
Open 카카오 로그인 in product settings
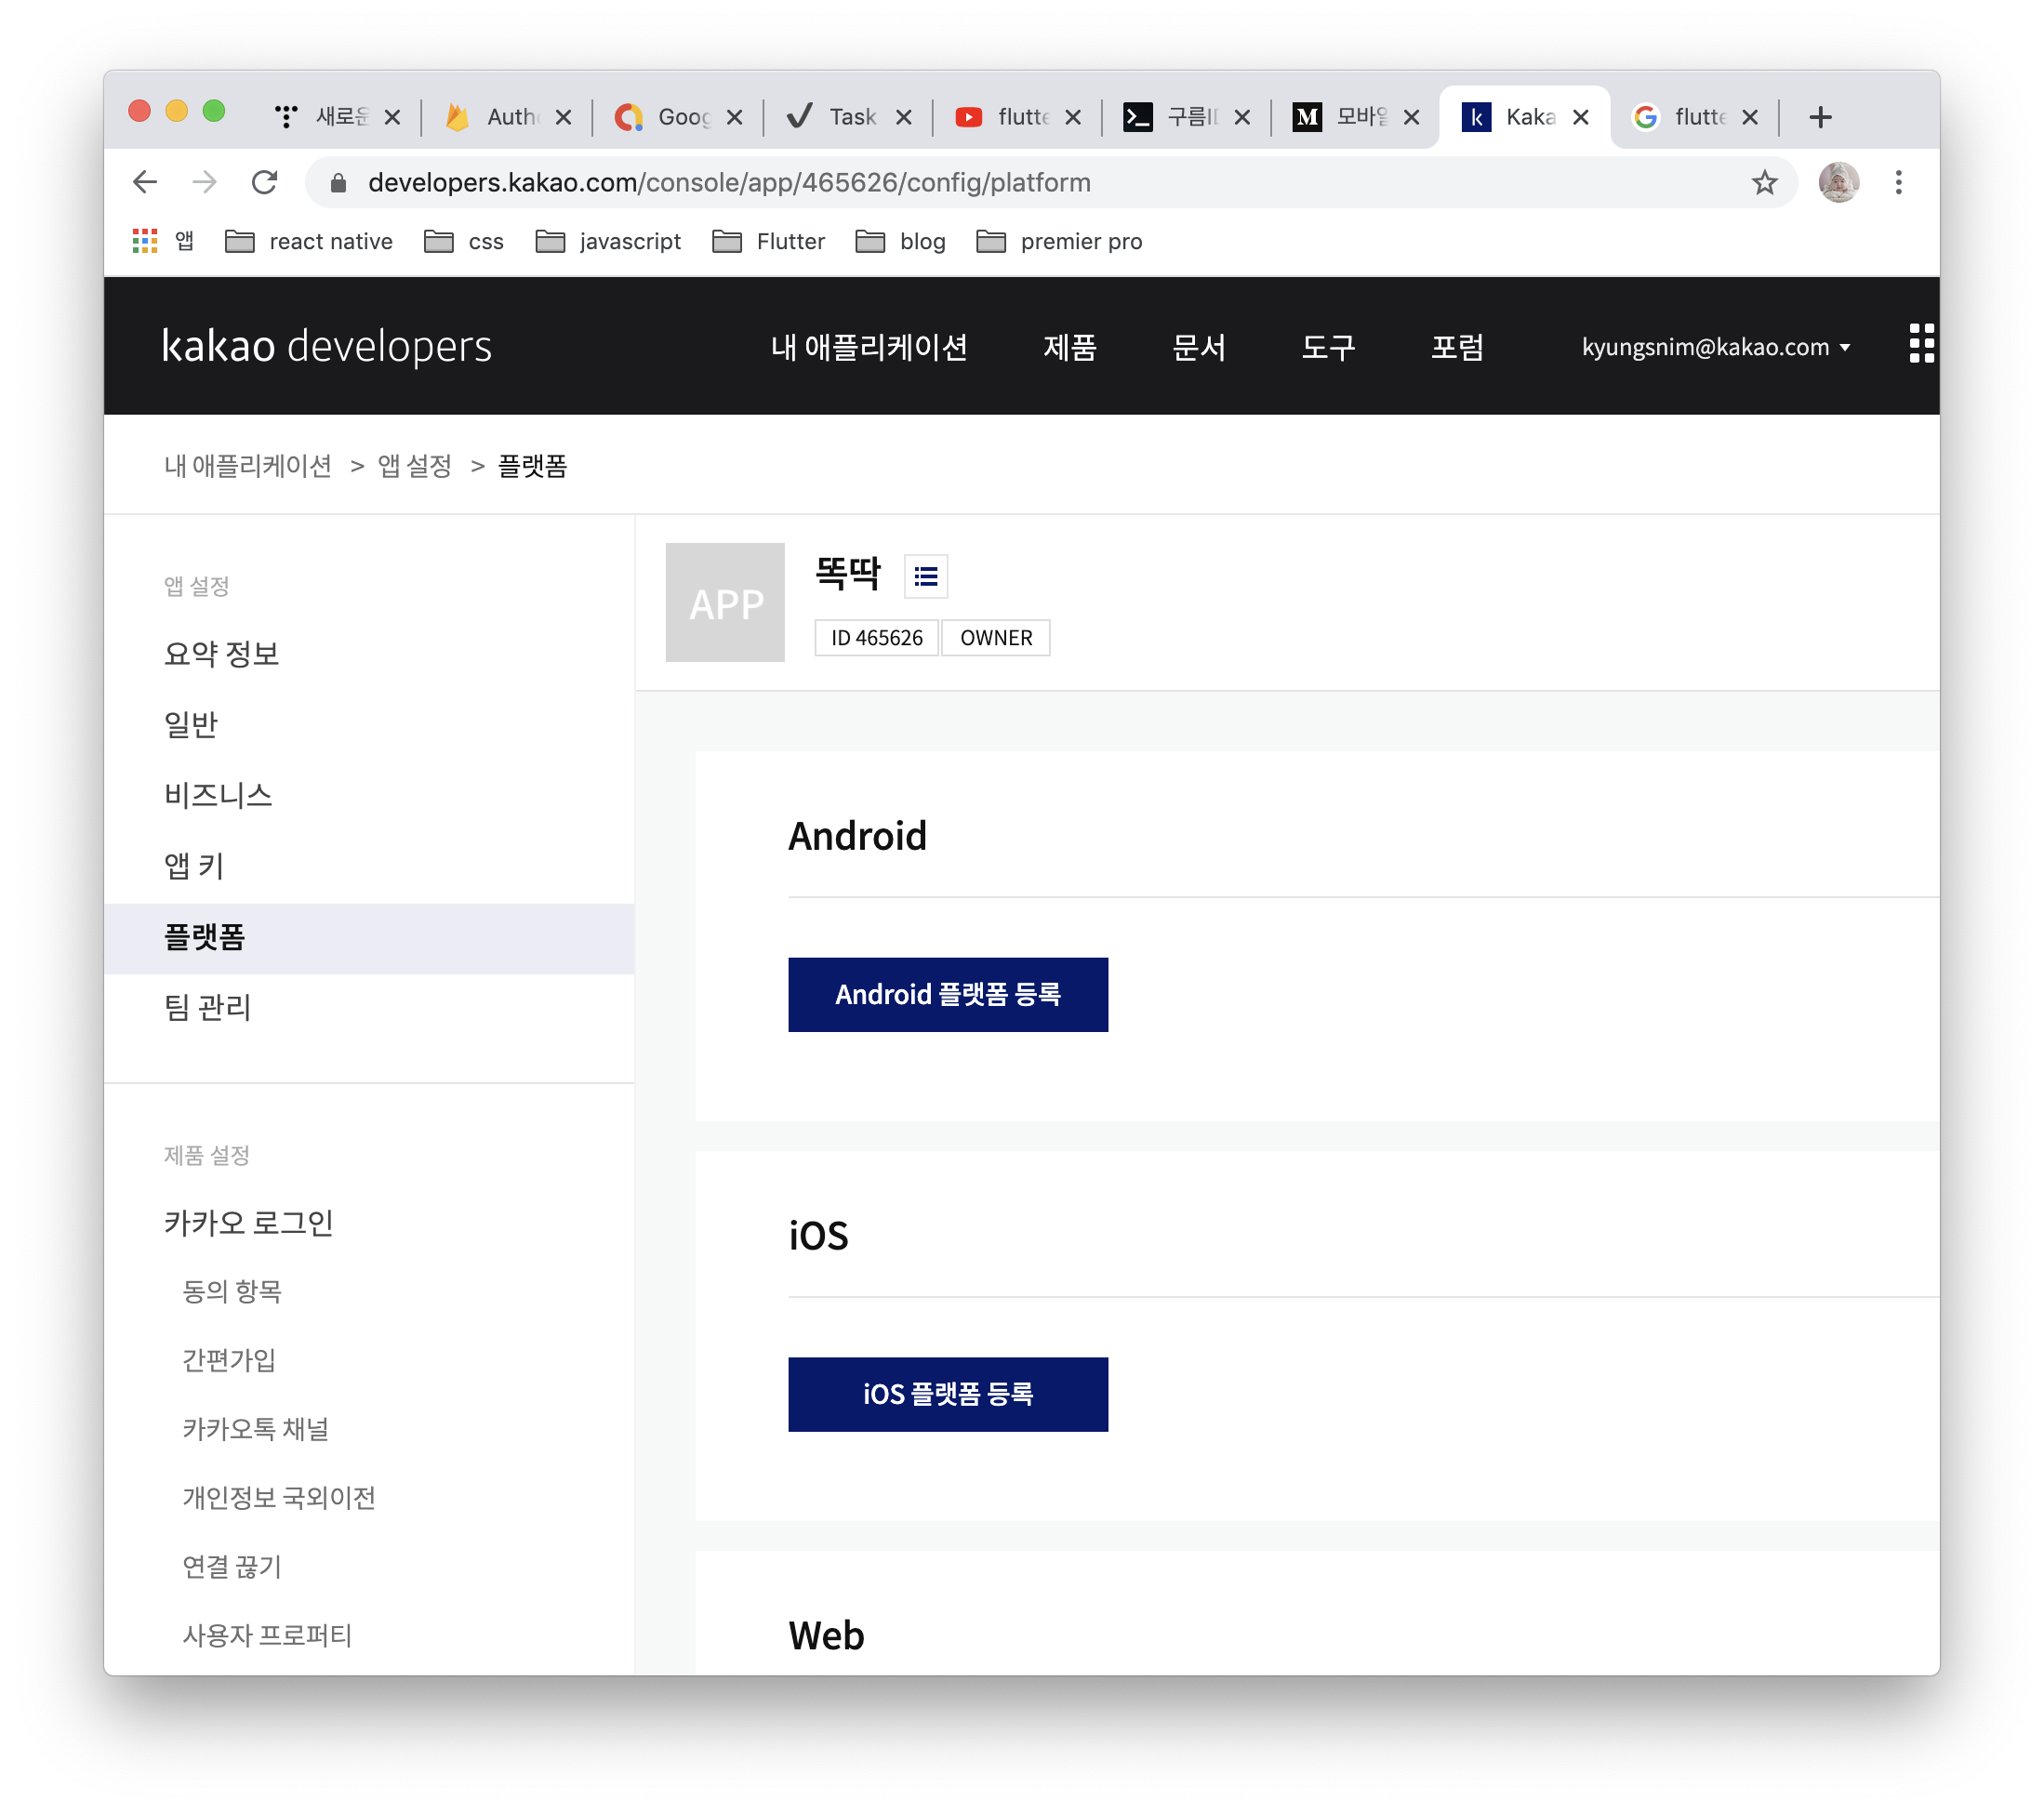point(248,1222)
